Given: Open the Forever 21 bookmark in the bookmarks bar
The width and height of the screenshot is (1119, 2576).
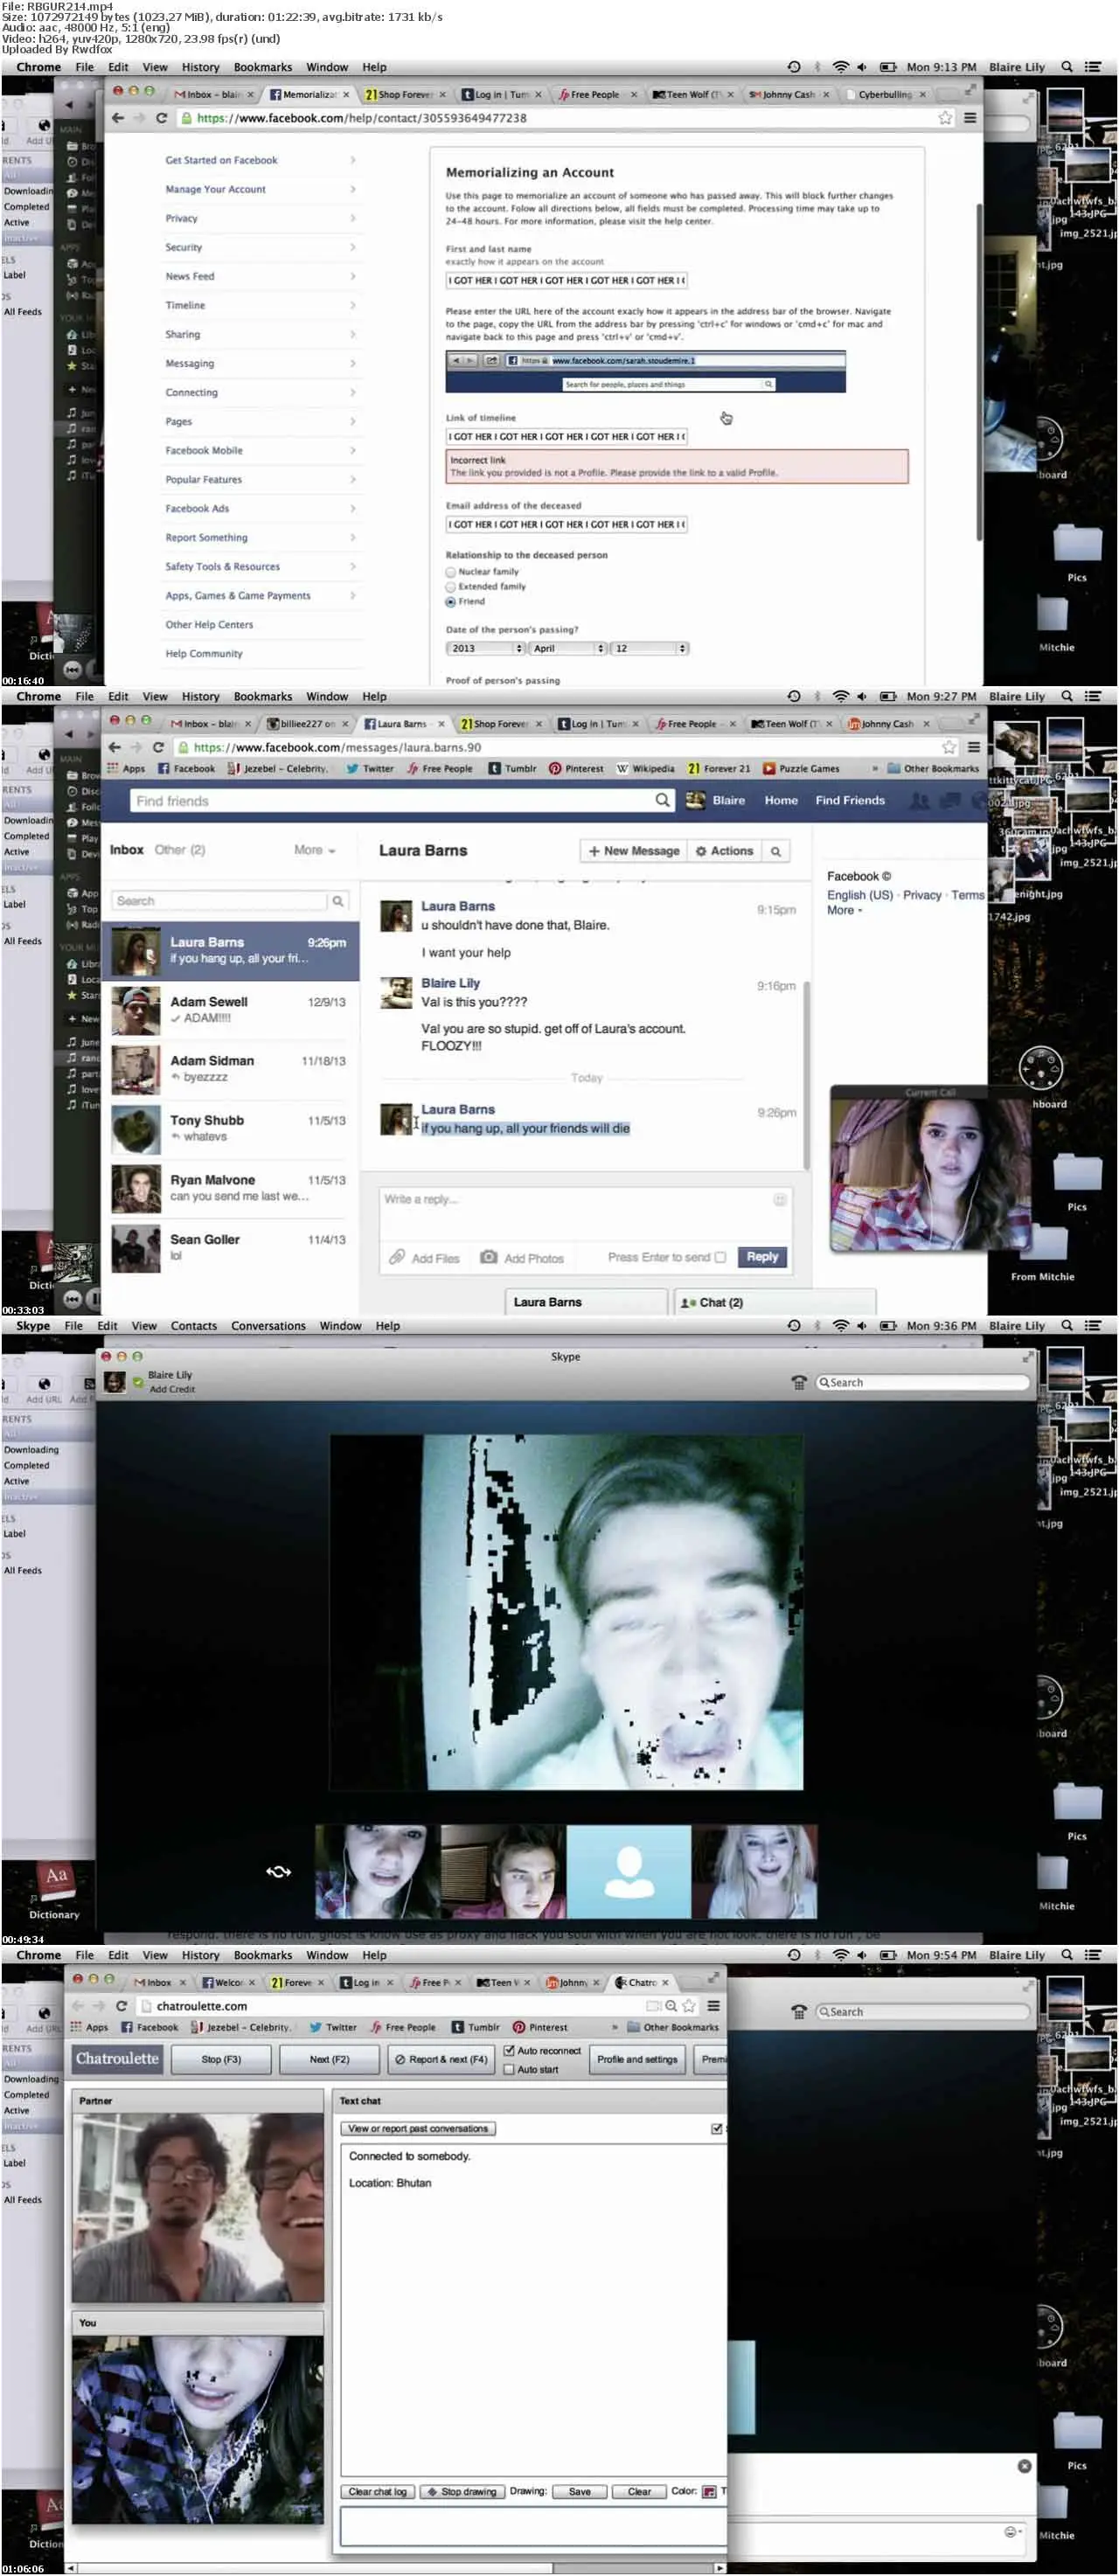Looking at the screenshot, I should (x=719, y=769).
